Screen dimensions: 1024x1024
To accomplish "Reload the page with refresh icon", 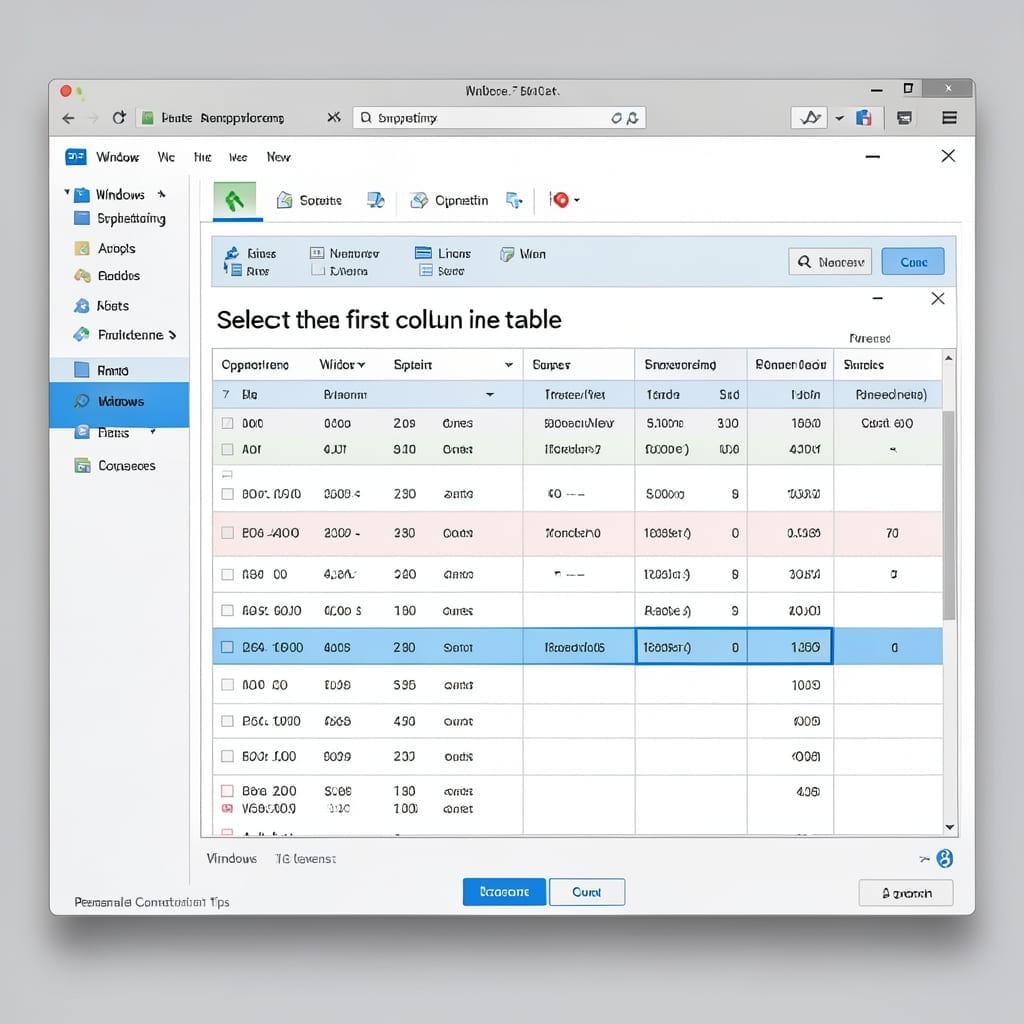I will click(119, 118).
